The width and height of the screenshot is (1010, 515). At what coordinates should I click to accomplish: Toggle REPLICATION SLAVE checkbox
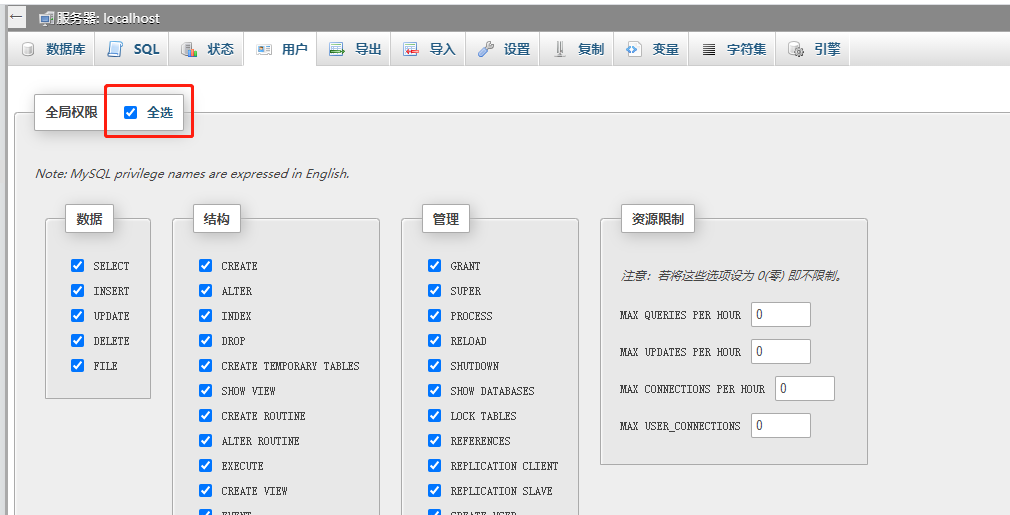435,491
